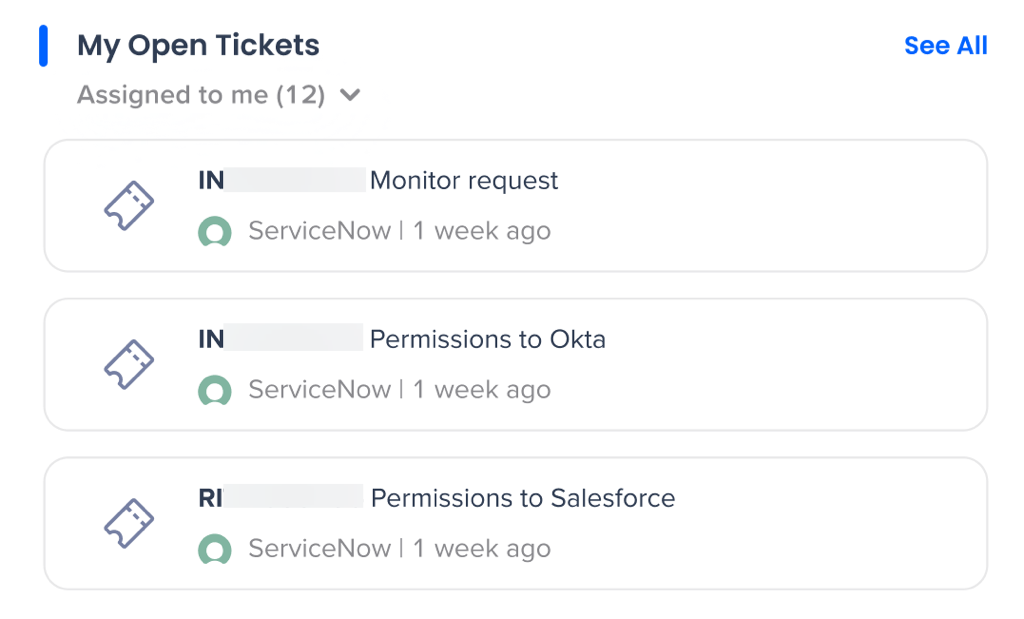
Task: Open the full ticket list via See All
Action: pyautogui.click(x=945, y=46)
